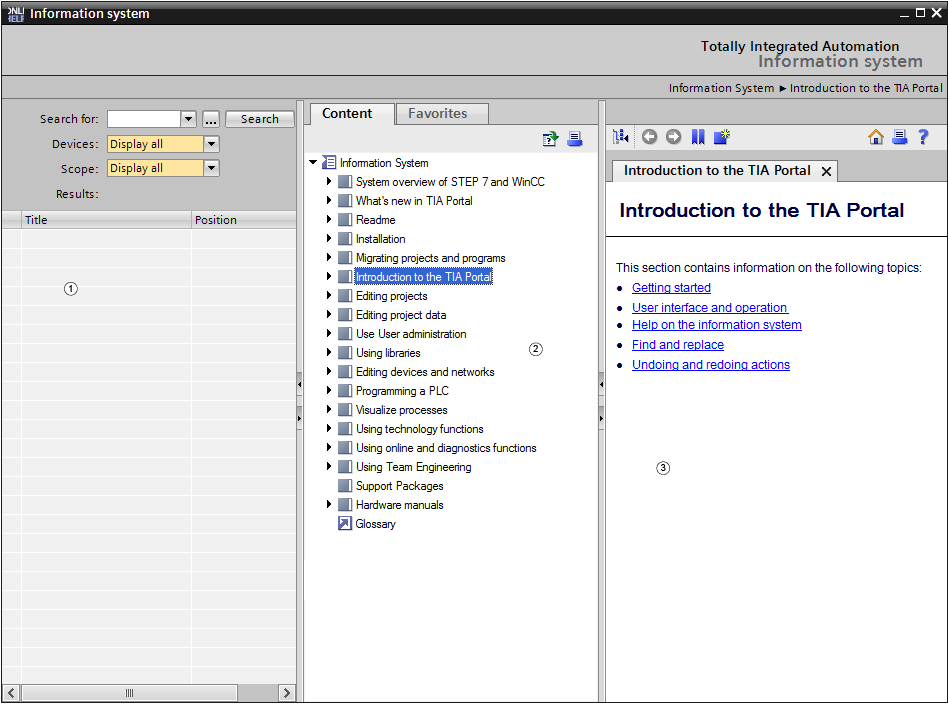Expand Editing projects node

pyautogui.click(x=329, y=295)
